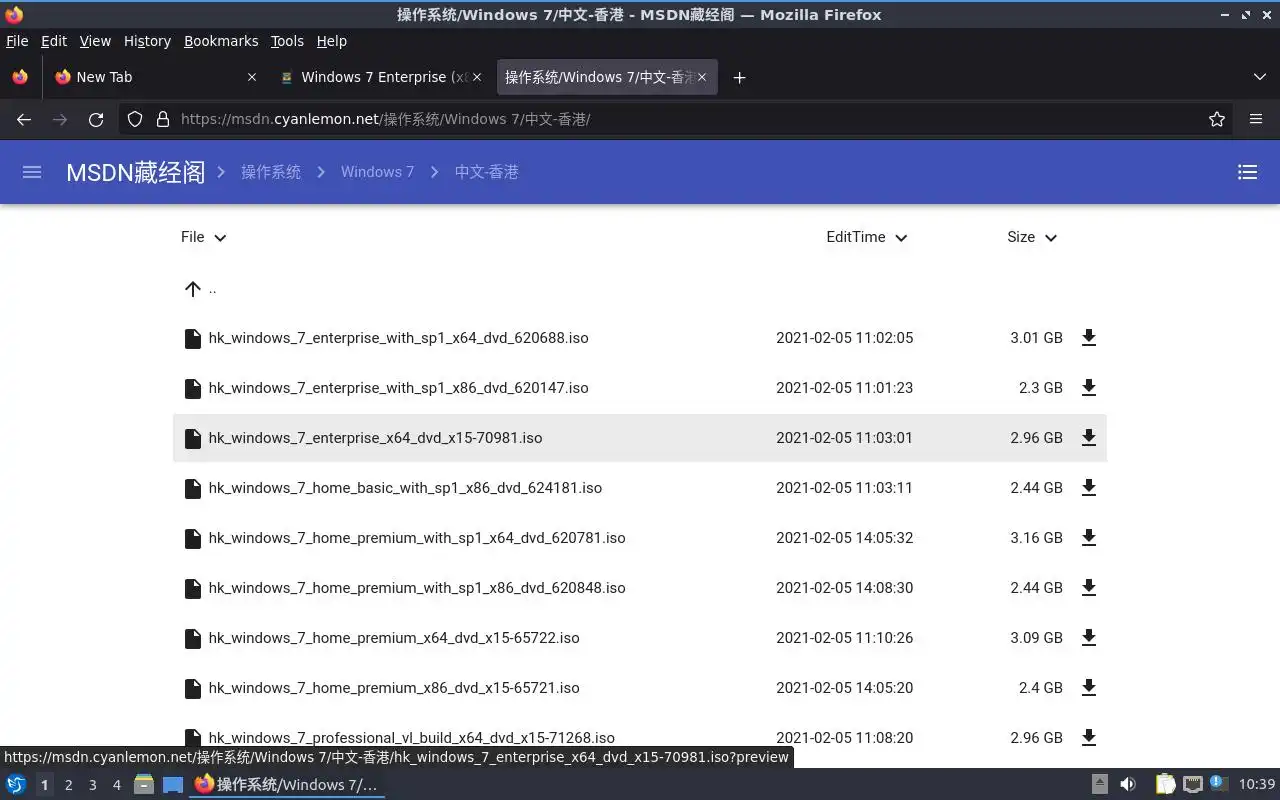Open the 中文-香港 breadcrumb

pos(486,172)
